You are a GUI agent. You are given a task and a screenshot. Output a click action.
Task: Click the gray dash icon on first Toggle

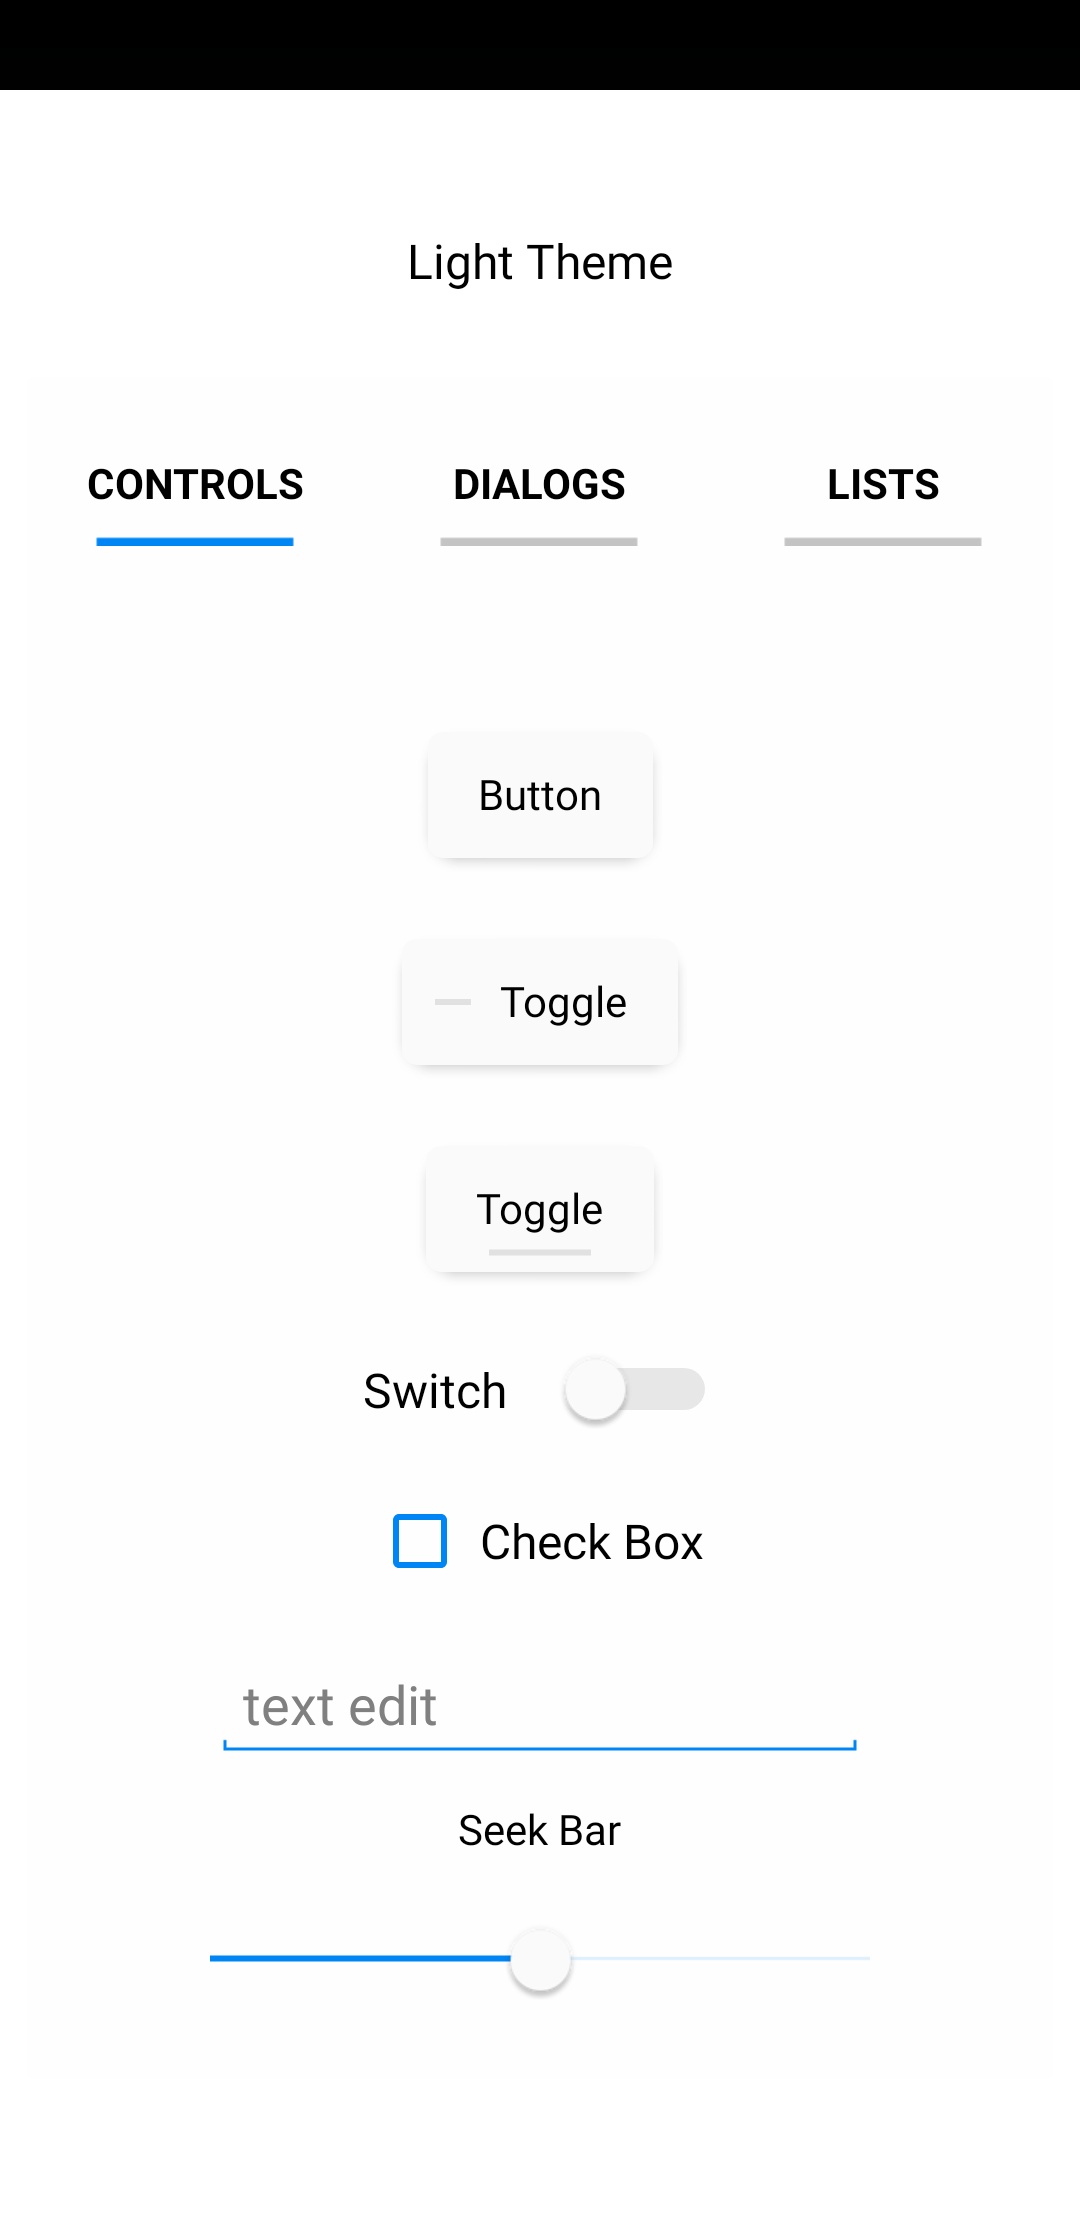[x=453, y=1001]
